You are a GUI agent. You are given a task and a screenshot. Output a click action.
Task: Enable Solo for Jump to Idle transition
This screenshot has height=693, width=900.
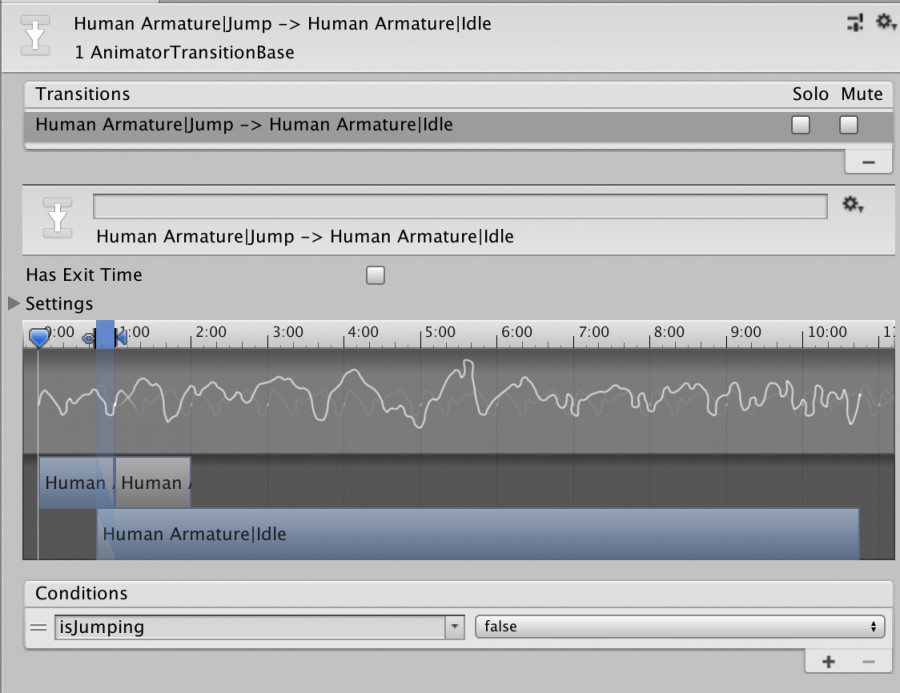point(800,125)
